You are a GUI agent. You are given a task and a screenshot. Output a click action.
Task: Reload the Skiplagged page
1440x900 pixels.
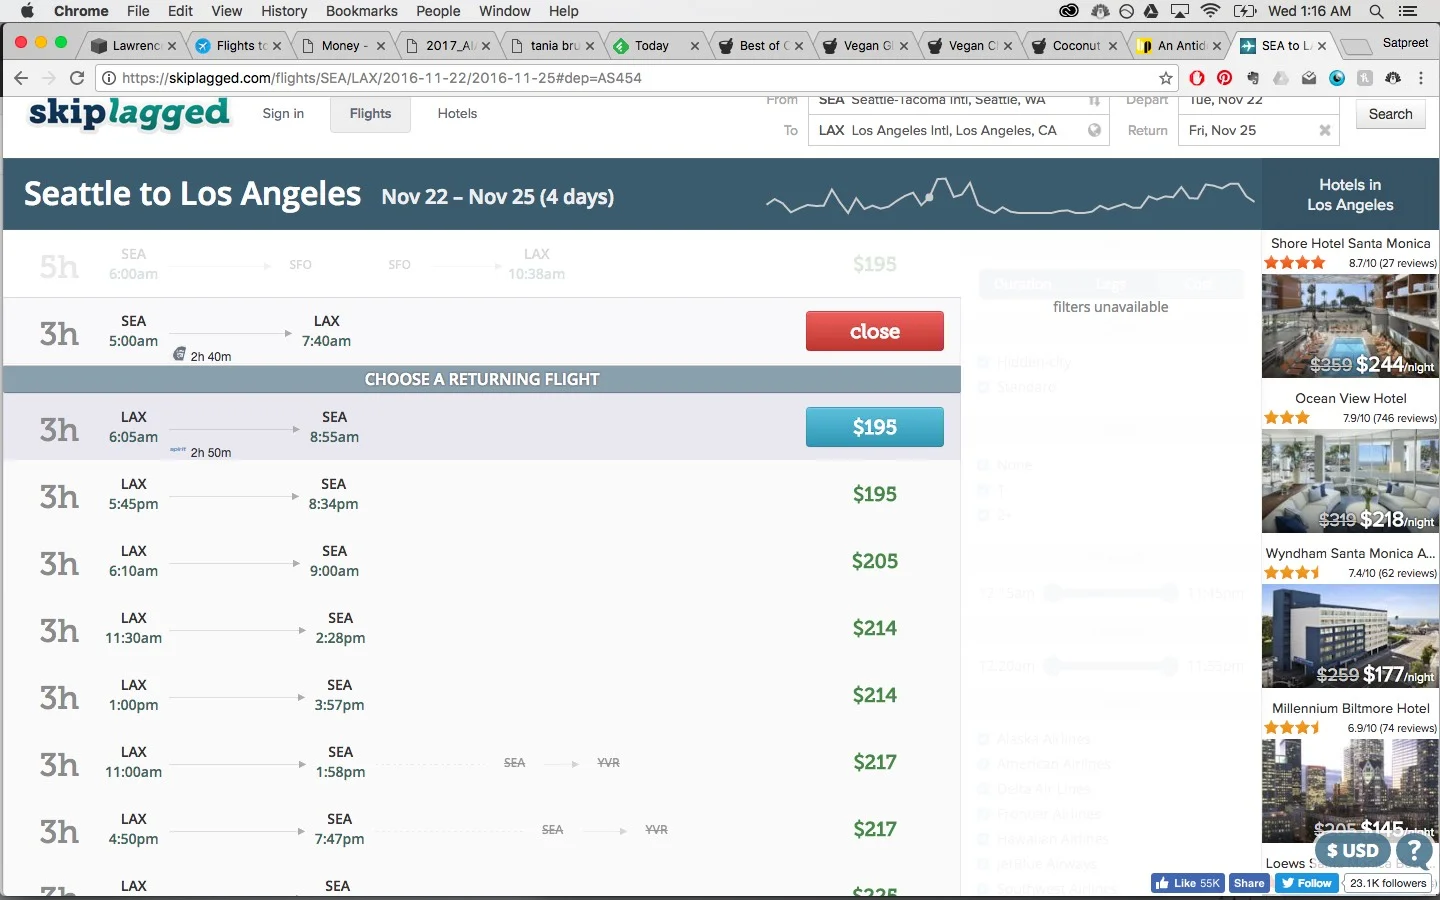[x=77, y=78]
